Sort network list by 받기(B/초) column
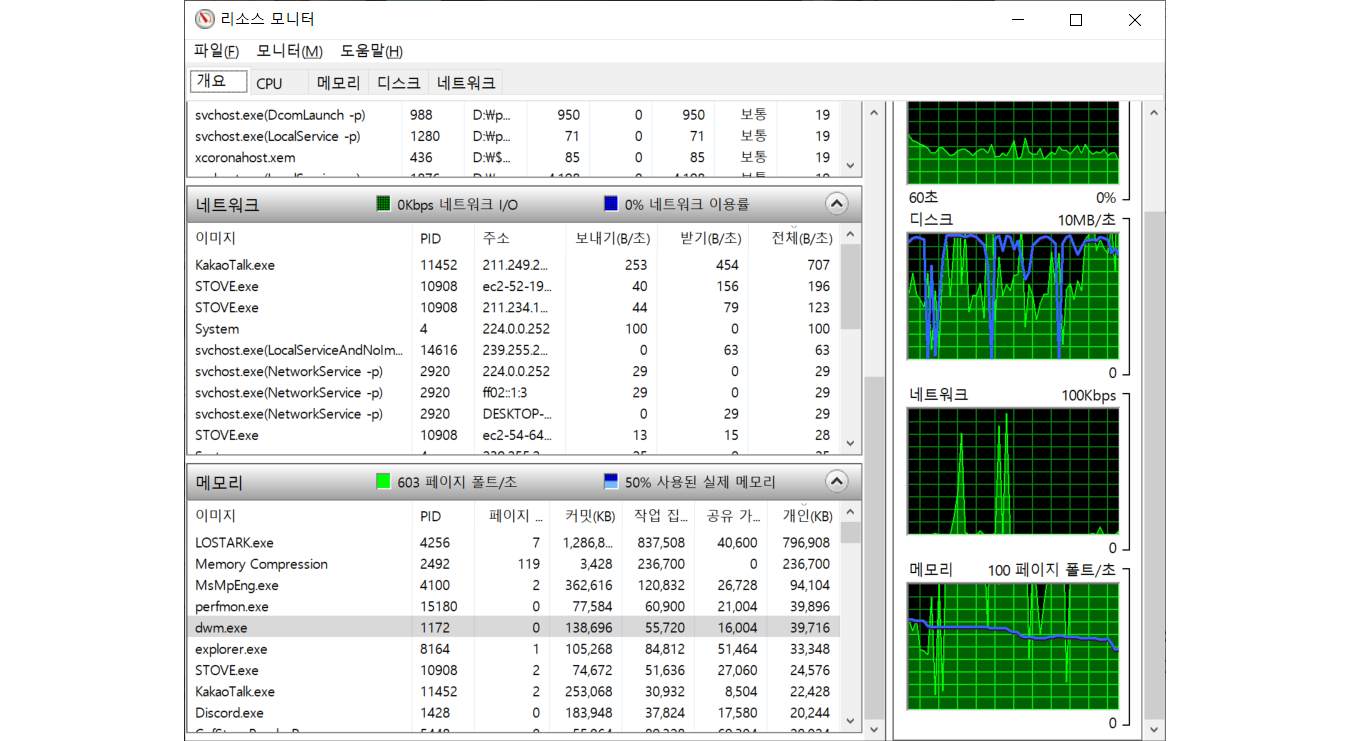Viewport: 1350px width, 741px height. [702, 238]
